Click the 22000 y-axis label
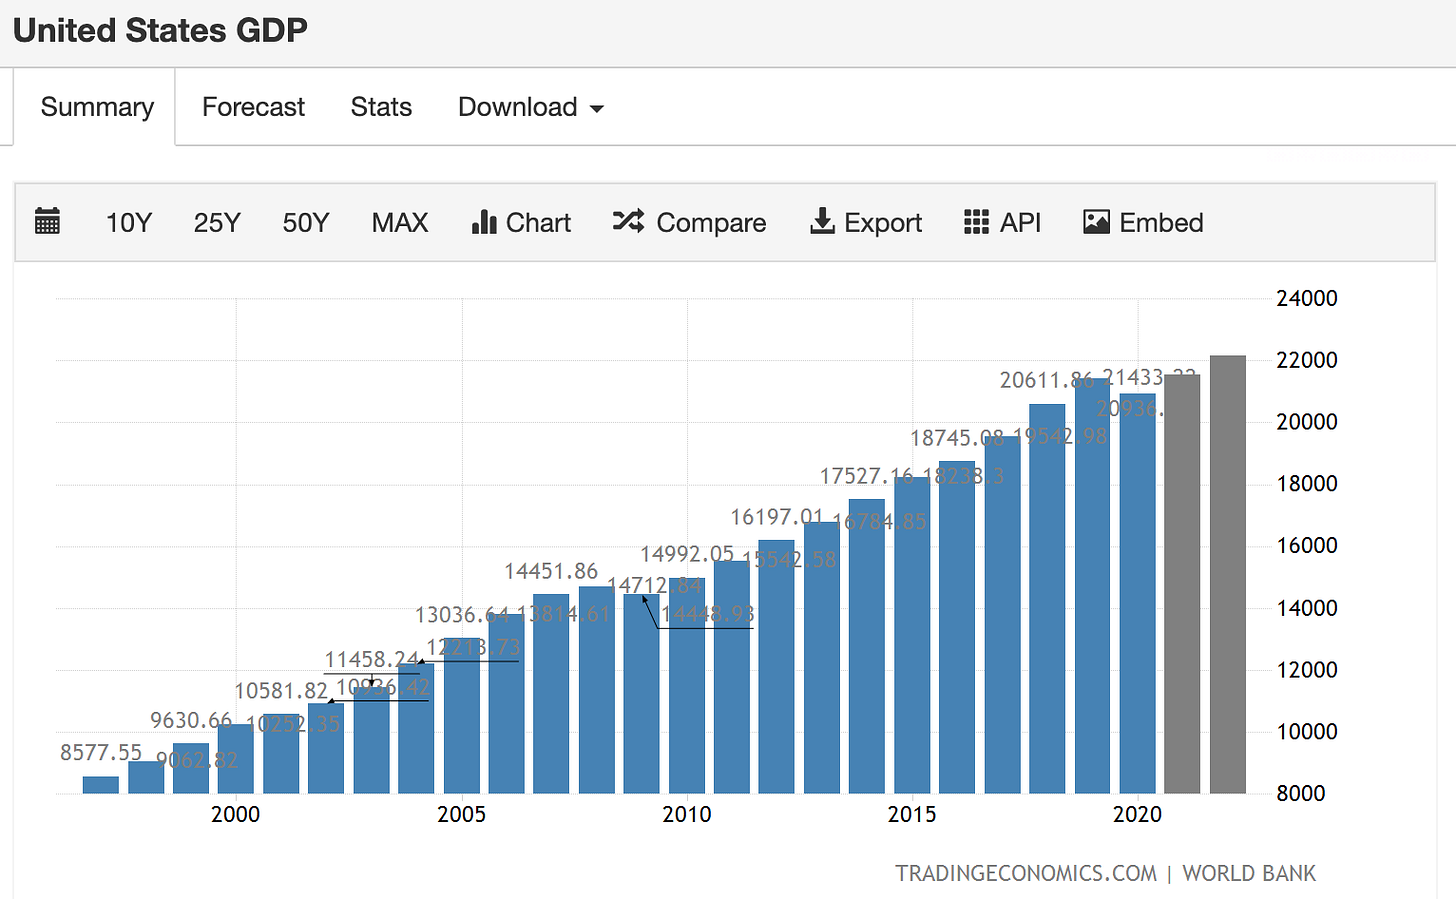Viewport: 1456px width, 899px height. point(1307,360)
